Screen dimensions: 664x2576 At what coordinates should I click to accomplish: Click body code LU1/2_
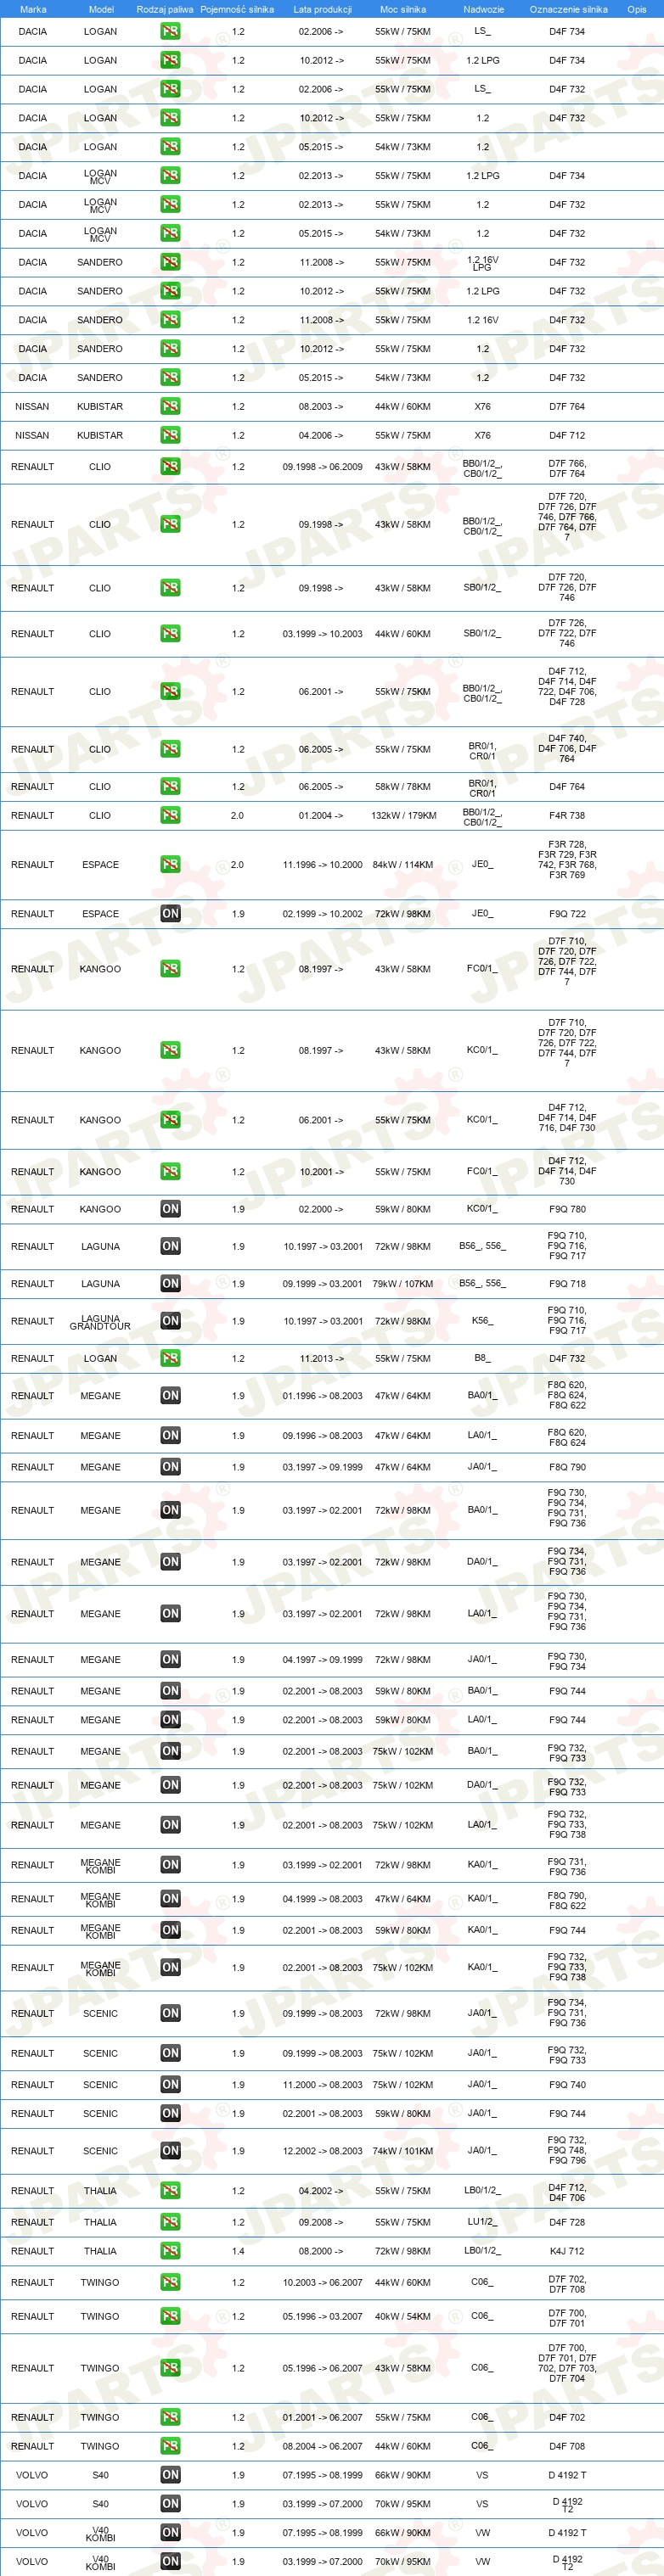pyautogui.click(x=482, y=2221)
